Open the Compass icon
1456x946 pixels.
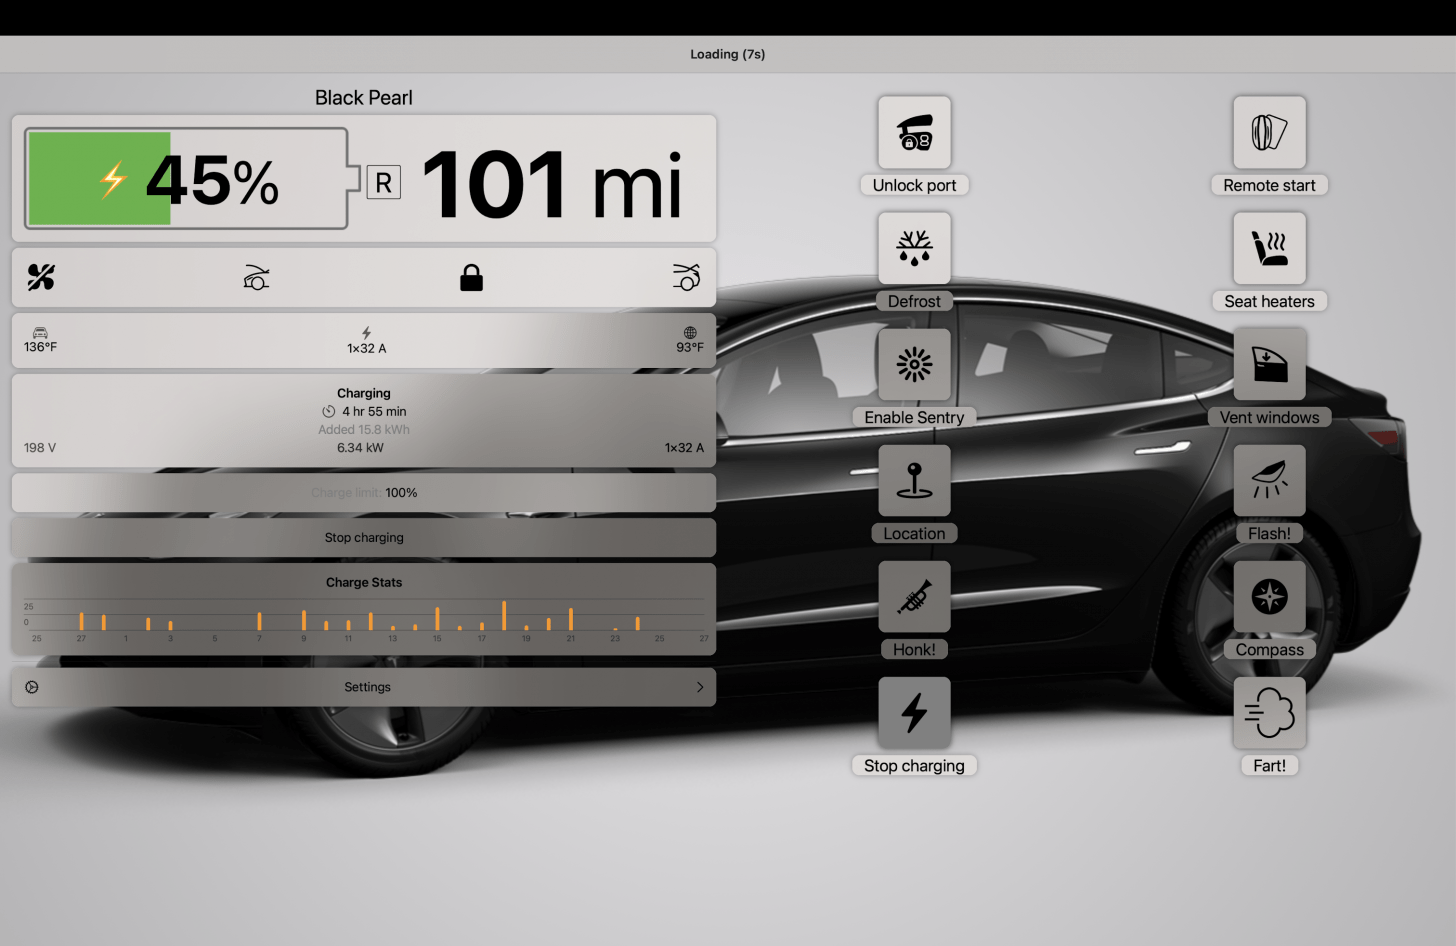click(x=1269, y=597)
